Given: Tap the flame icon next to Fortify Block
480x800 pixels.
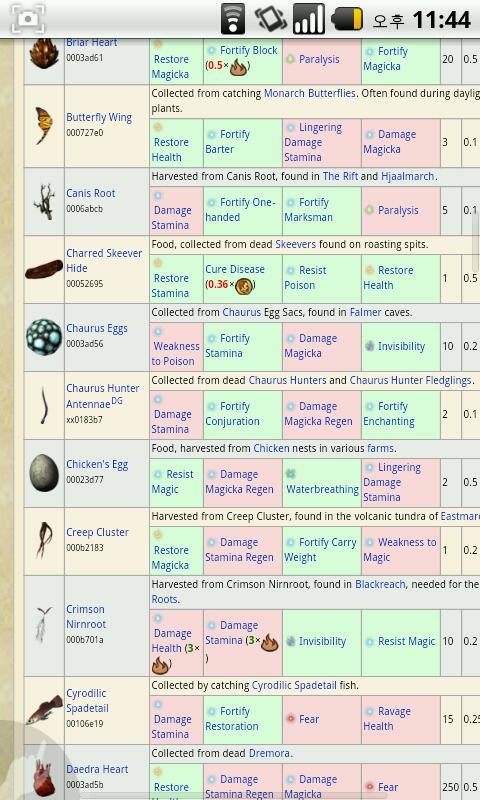Looking at the screenshot, I should tap(238, 67).
